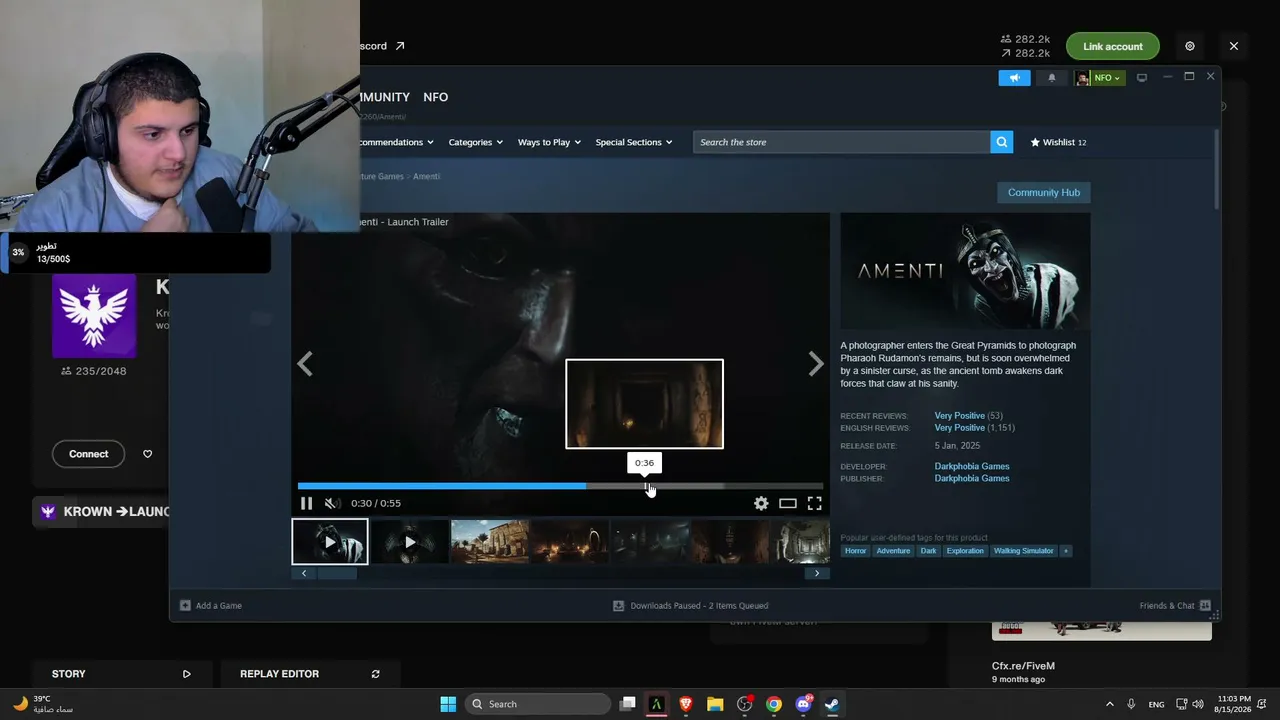Expand the Recommendations dropdown

point(396,142)
